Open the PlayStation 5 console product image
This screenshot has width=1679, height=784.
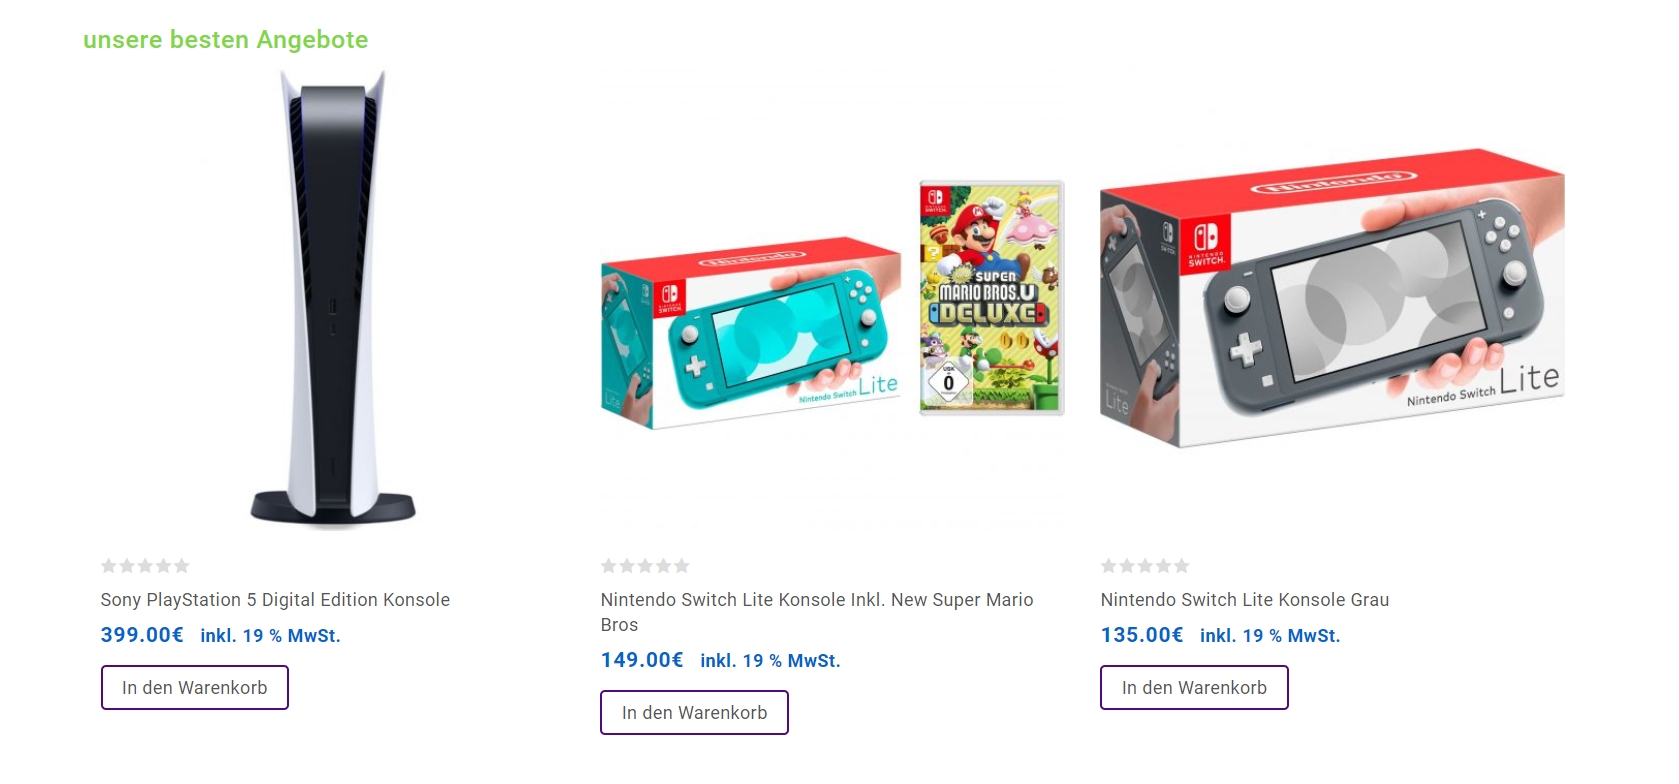point(332,298)
